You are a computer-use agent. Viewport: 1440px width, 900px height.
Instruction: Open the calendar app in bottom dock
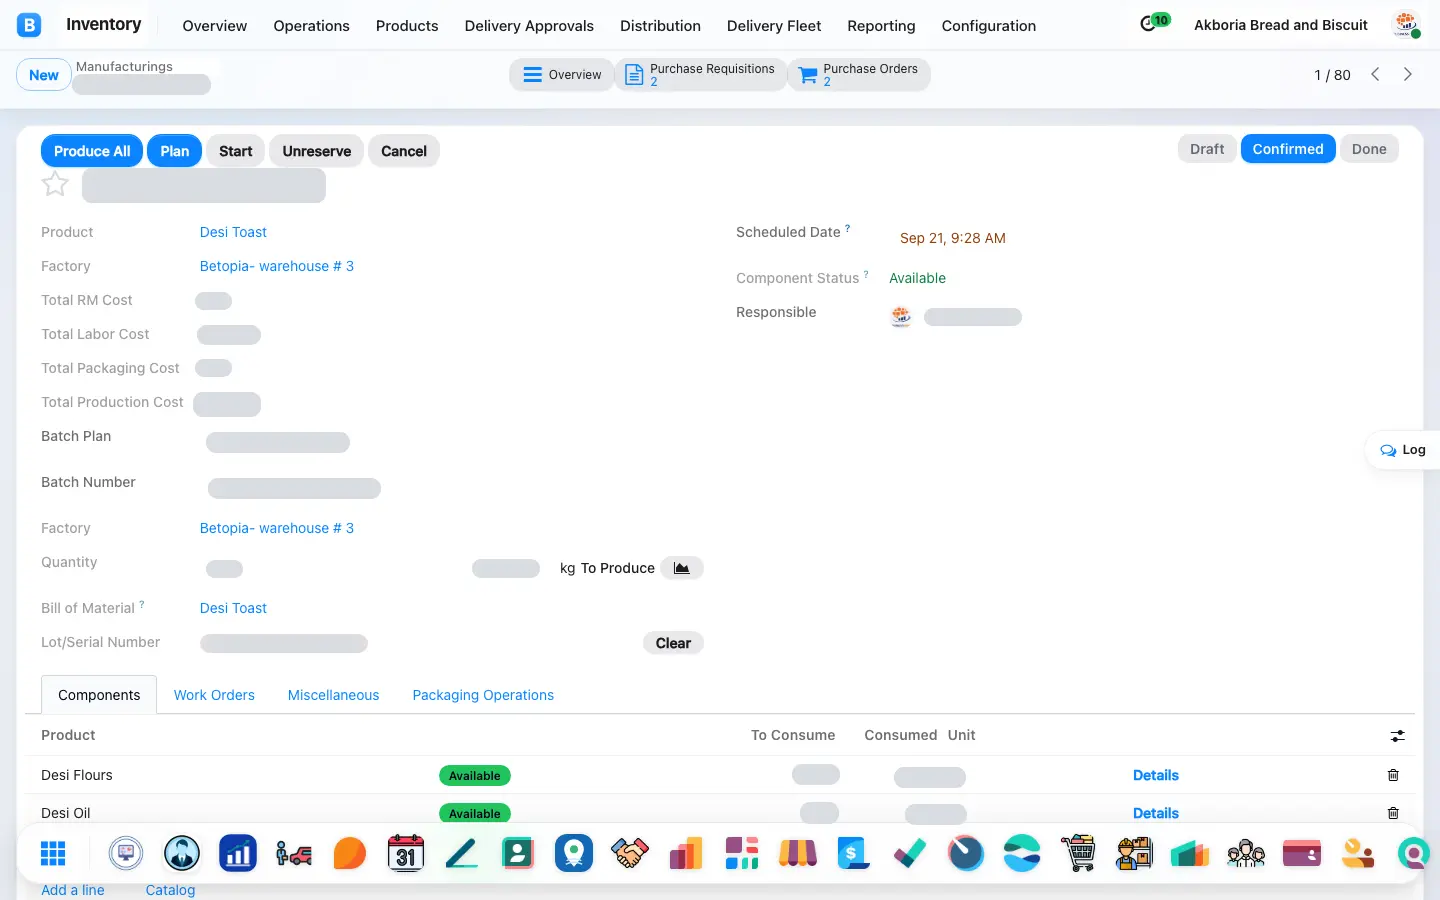tap(406, 853)
